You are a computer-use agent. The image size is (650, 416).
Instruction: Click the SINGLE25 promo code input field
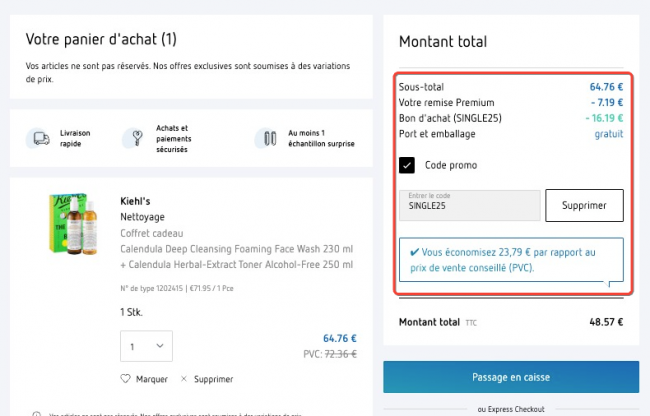[x=470, y=206]
